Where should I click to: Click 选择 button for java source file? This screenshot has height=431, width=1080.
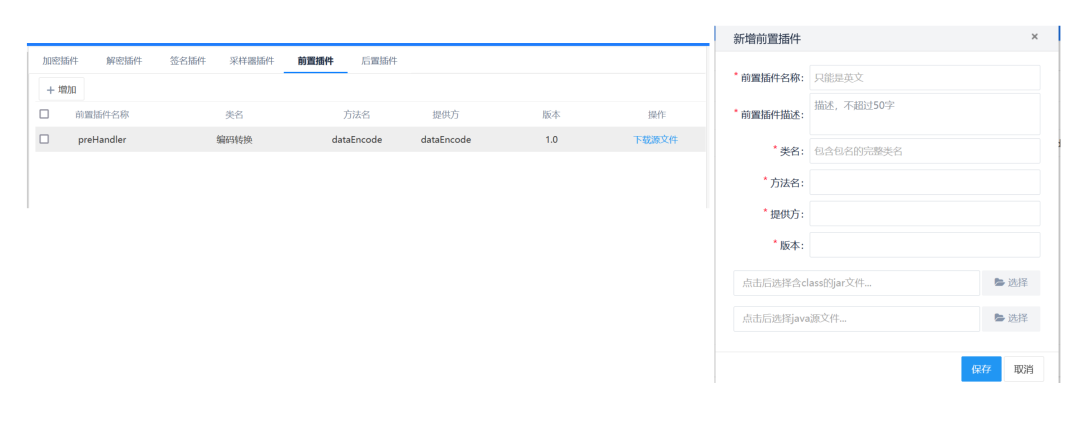click(1010, 319)
